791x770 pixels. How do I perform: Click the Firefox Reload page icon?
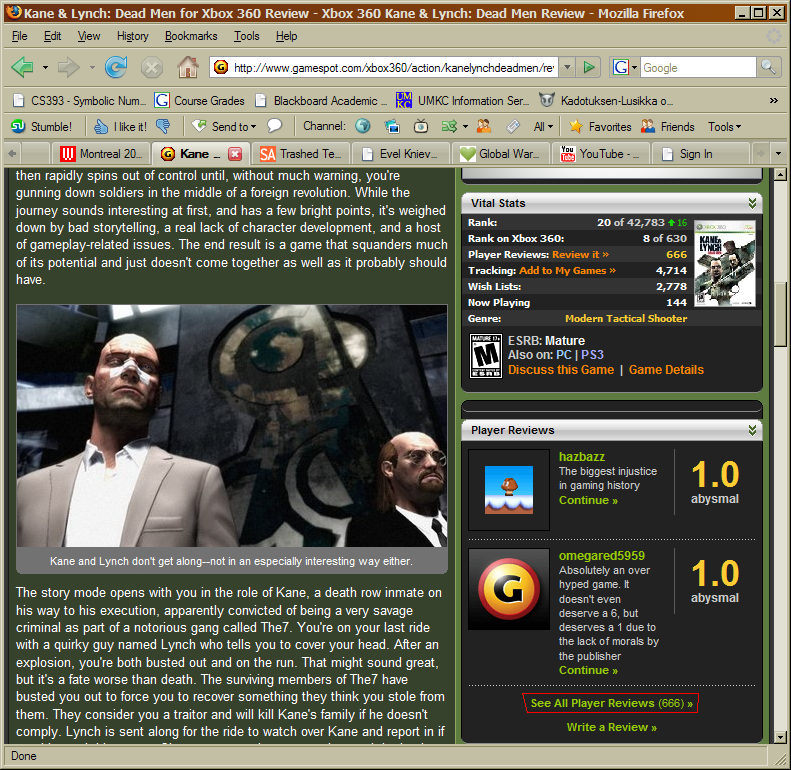(116, 68)
